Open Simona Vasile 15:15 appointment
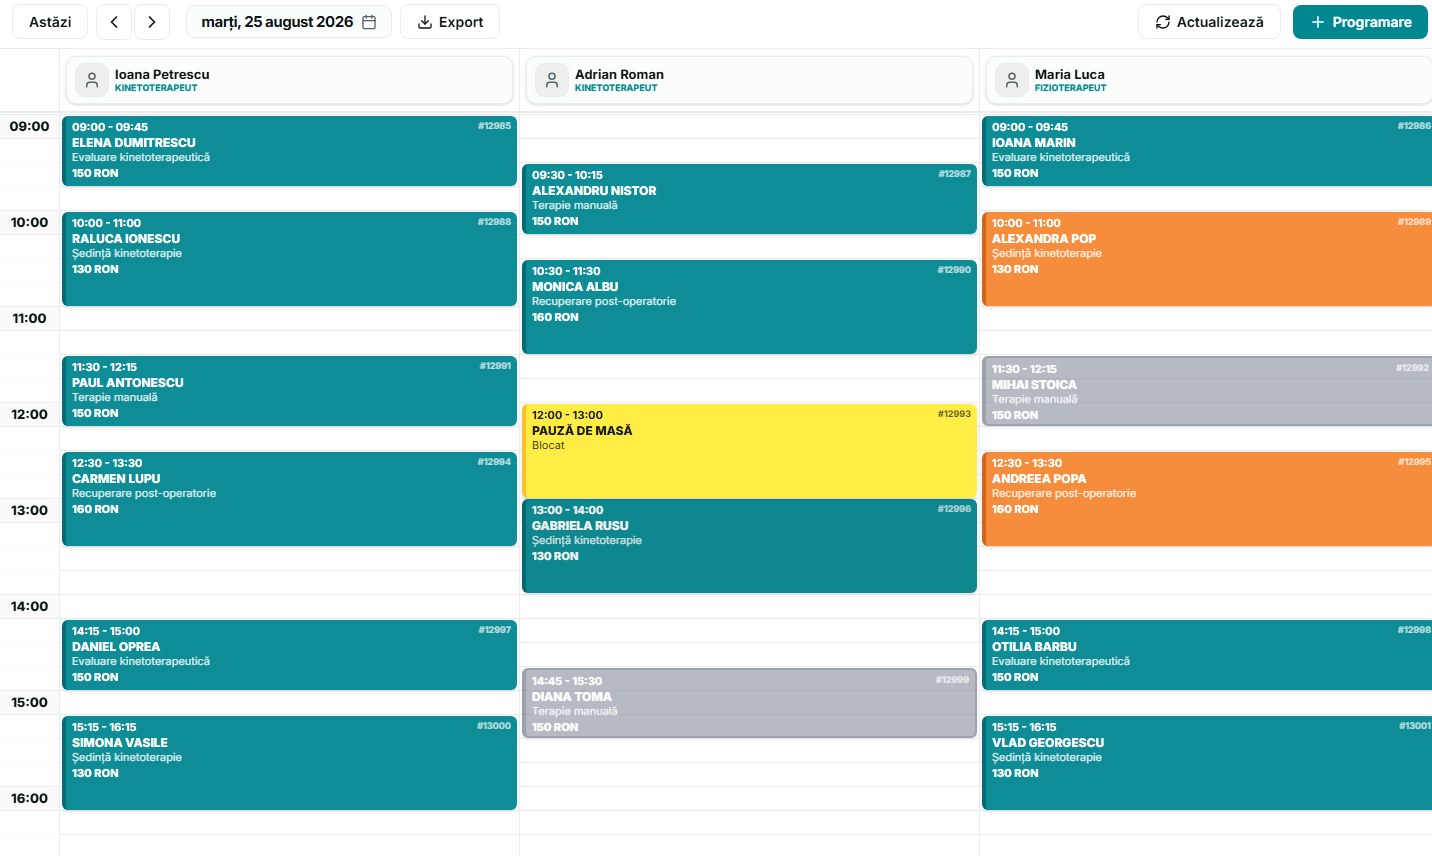 289,763
